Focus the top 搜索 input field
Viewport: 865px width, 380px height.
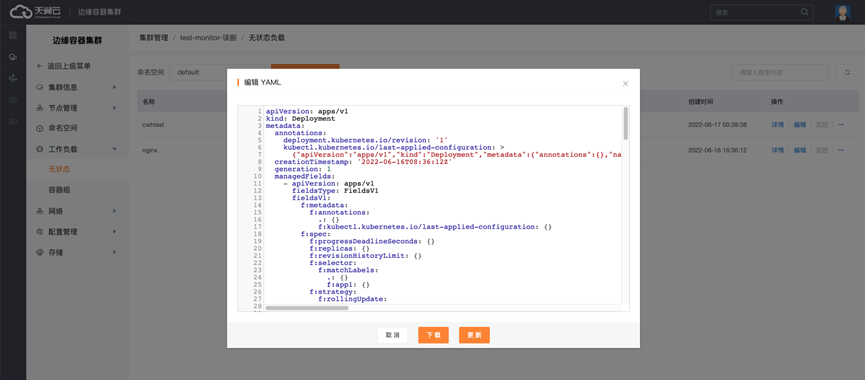[761, 12]
